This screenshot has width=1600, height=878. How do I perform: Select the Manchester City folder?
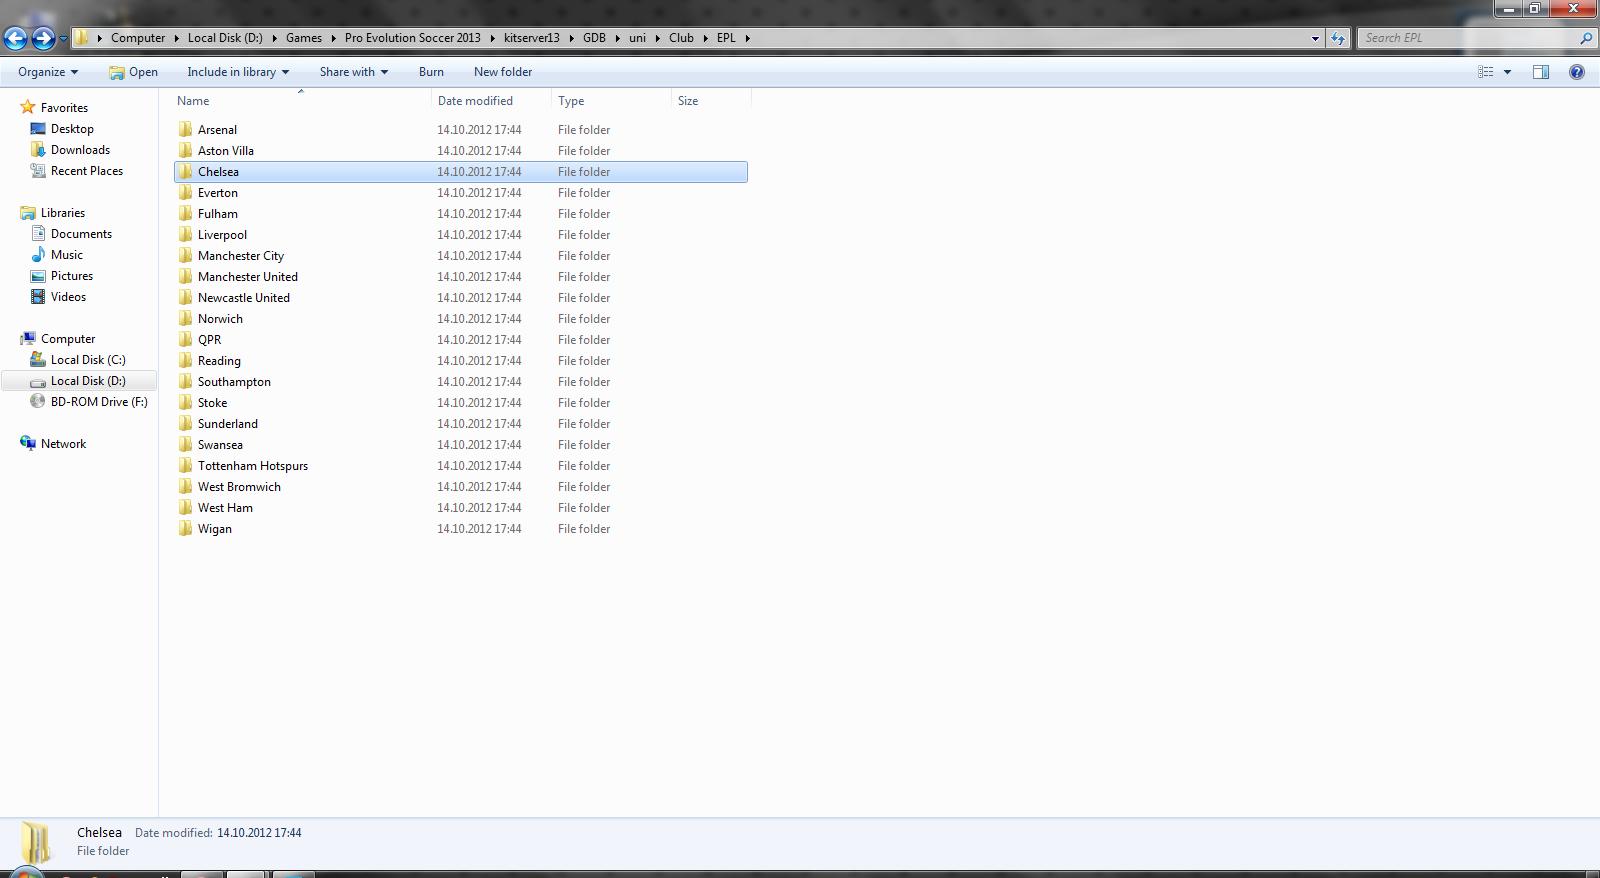tap(460, 256)
